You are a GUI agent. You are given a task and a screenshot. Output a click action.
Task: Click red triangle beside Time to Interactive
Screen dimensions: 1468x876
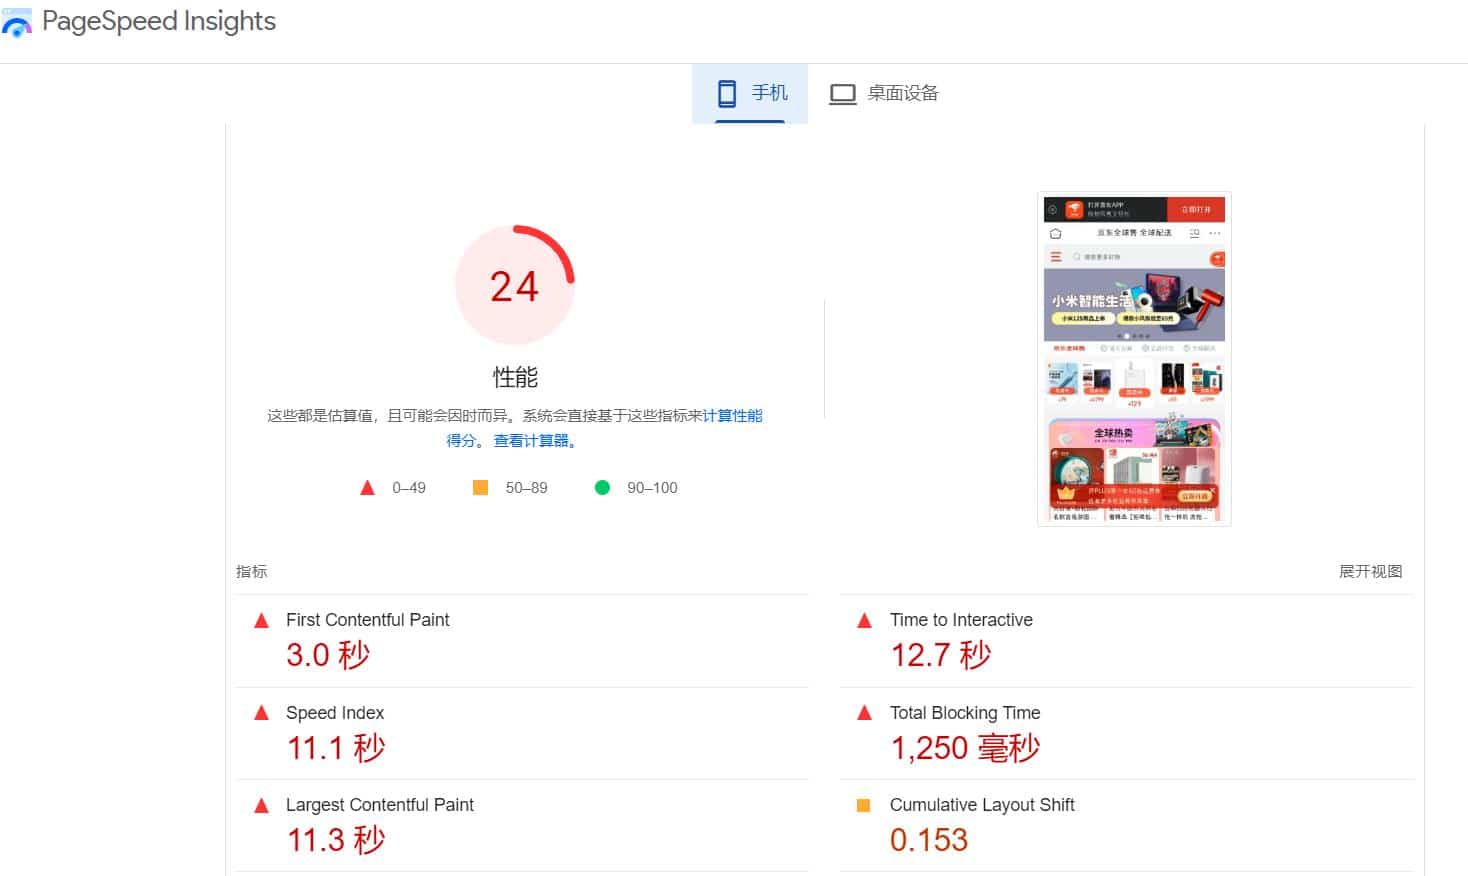tap(865, 621)
